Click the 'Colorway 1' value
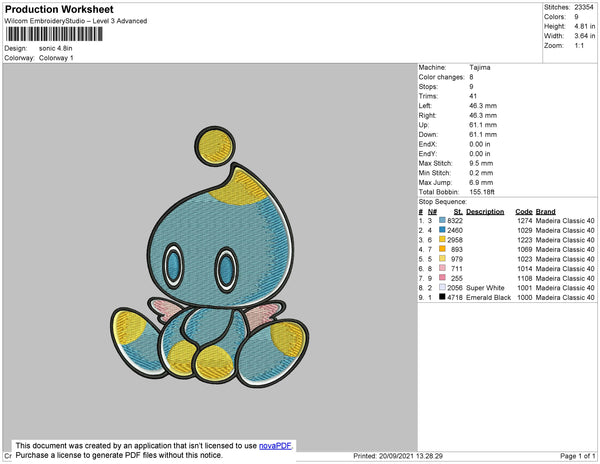The width and height of the screenshot is (600, 464). click(56, 58)
